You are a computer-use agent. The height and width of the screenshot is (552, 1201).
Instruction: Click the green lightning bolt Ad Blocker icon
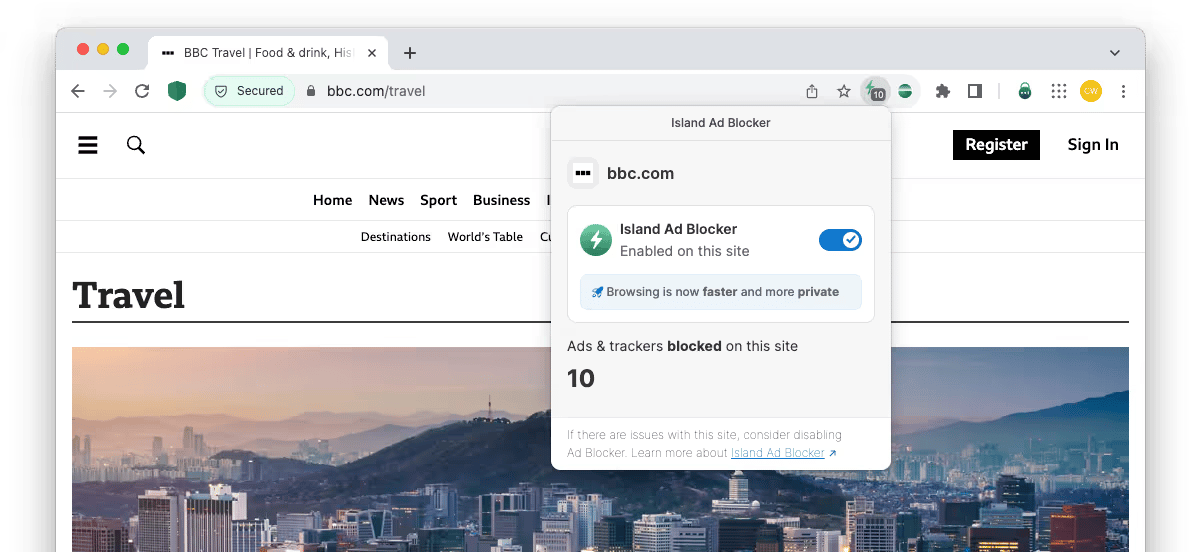(x=596, y=240)
